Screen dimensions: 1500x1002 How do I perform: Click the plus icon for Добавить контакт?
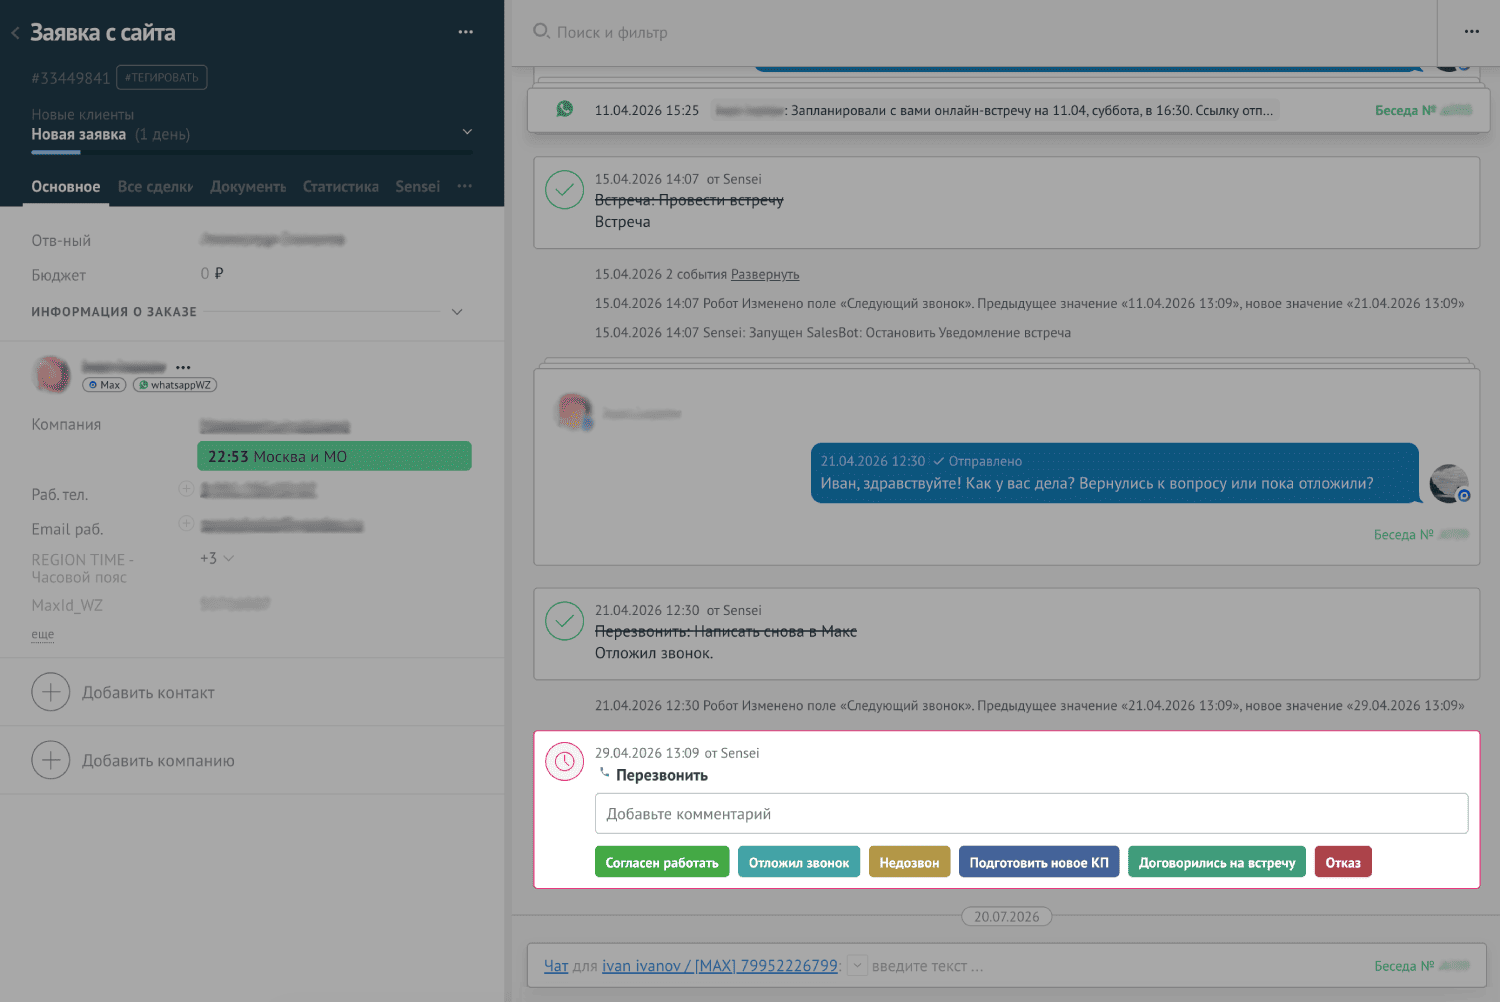[51, 692]
